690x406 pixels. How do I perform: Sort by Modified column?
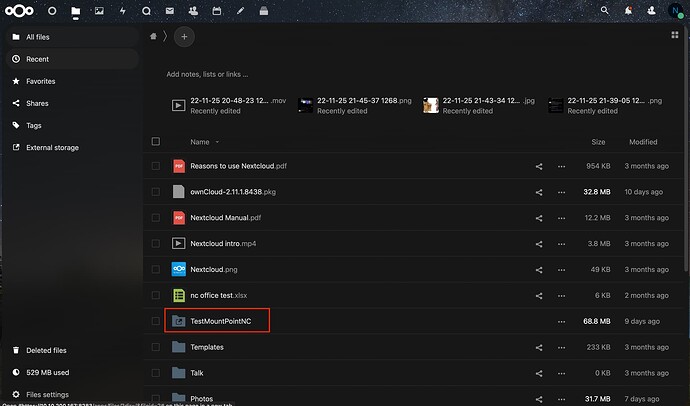(x=643, y=142)
